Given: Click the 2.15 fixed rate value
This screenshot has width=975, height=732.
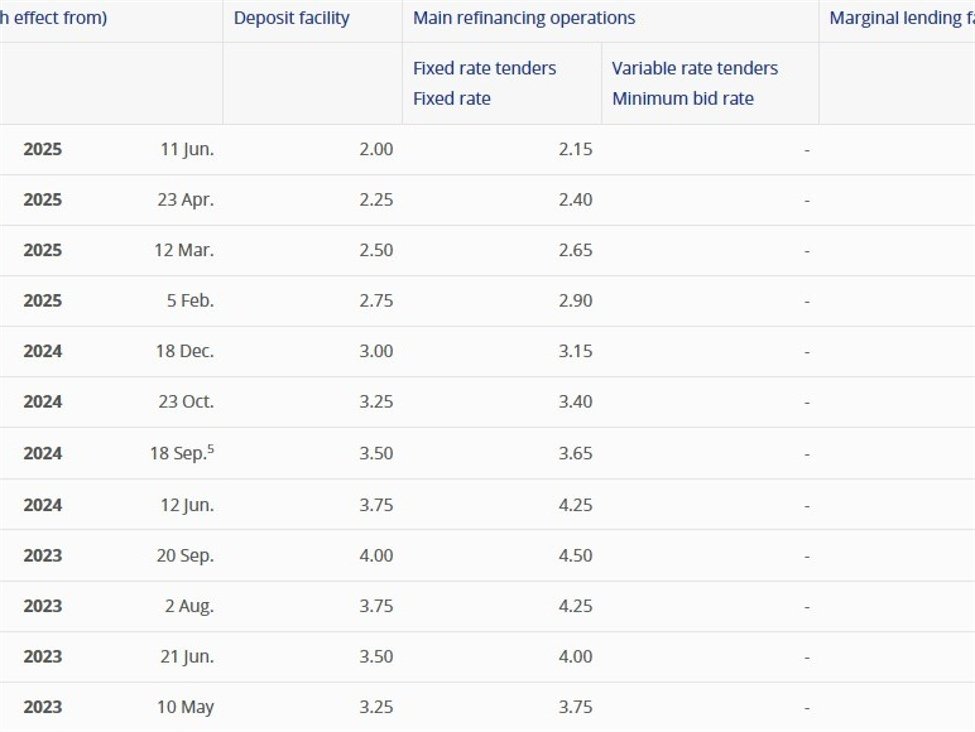Looking at the screenshot, I should click(575, 149).
